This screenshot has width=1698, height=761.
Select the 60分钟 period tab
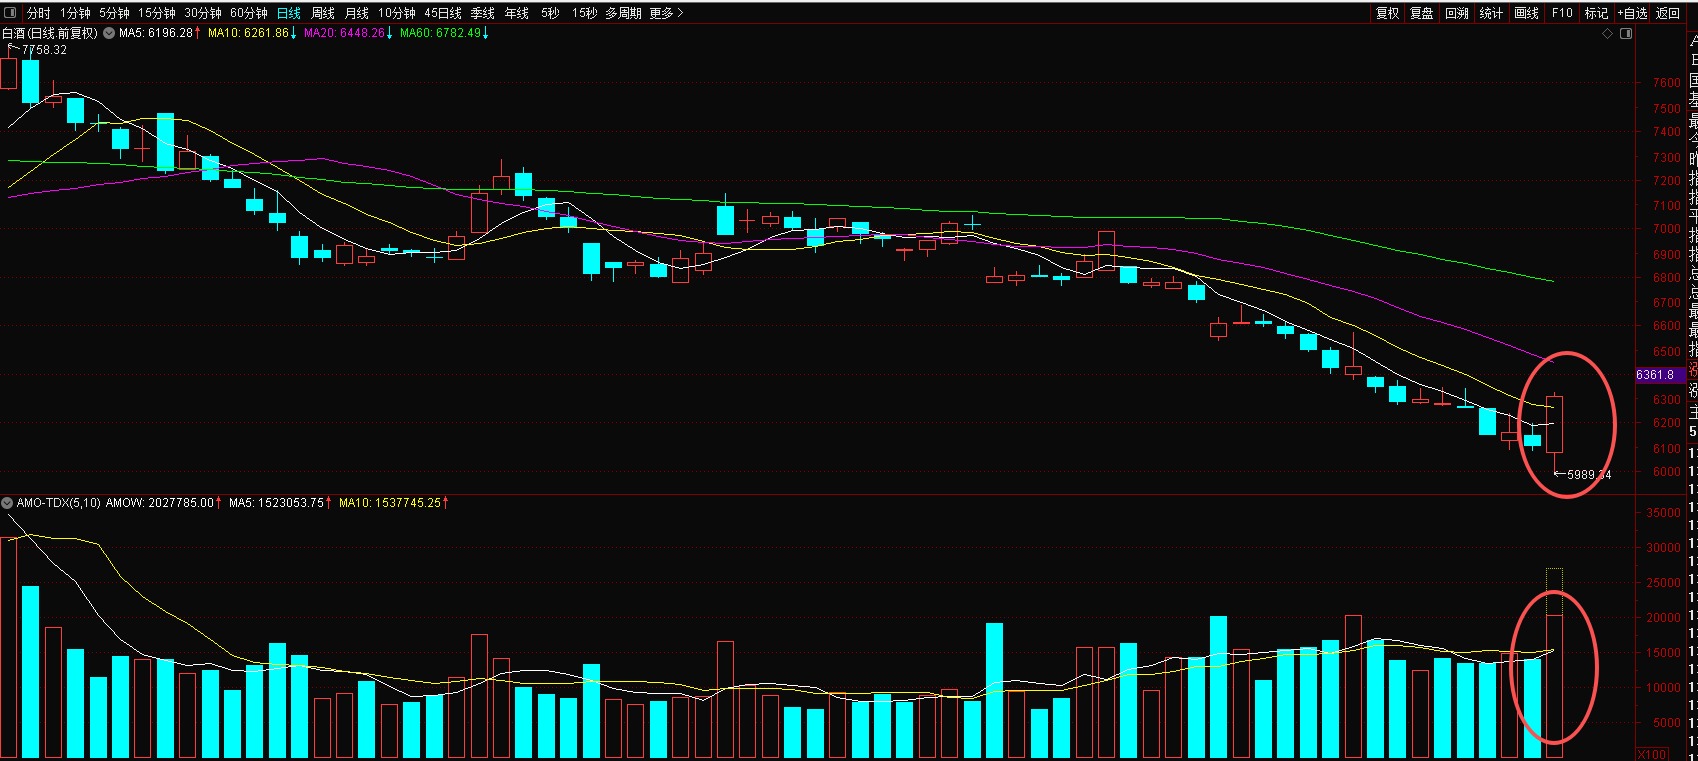[x=248, y=13]
